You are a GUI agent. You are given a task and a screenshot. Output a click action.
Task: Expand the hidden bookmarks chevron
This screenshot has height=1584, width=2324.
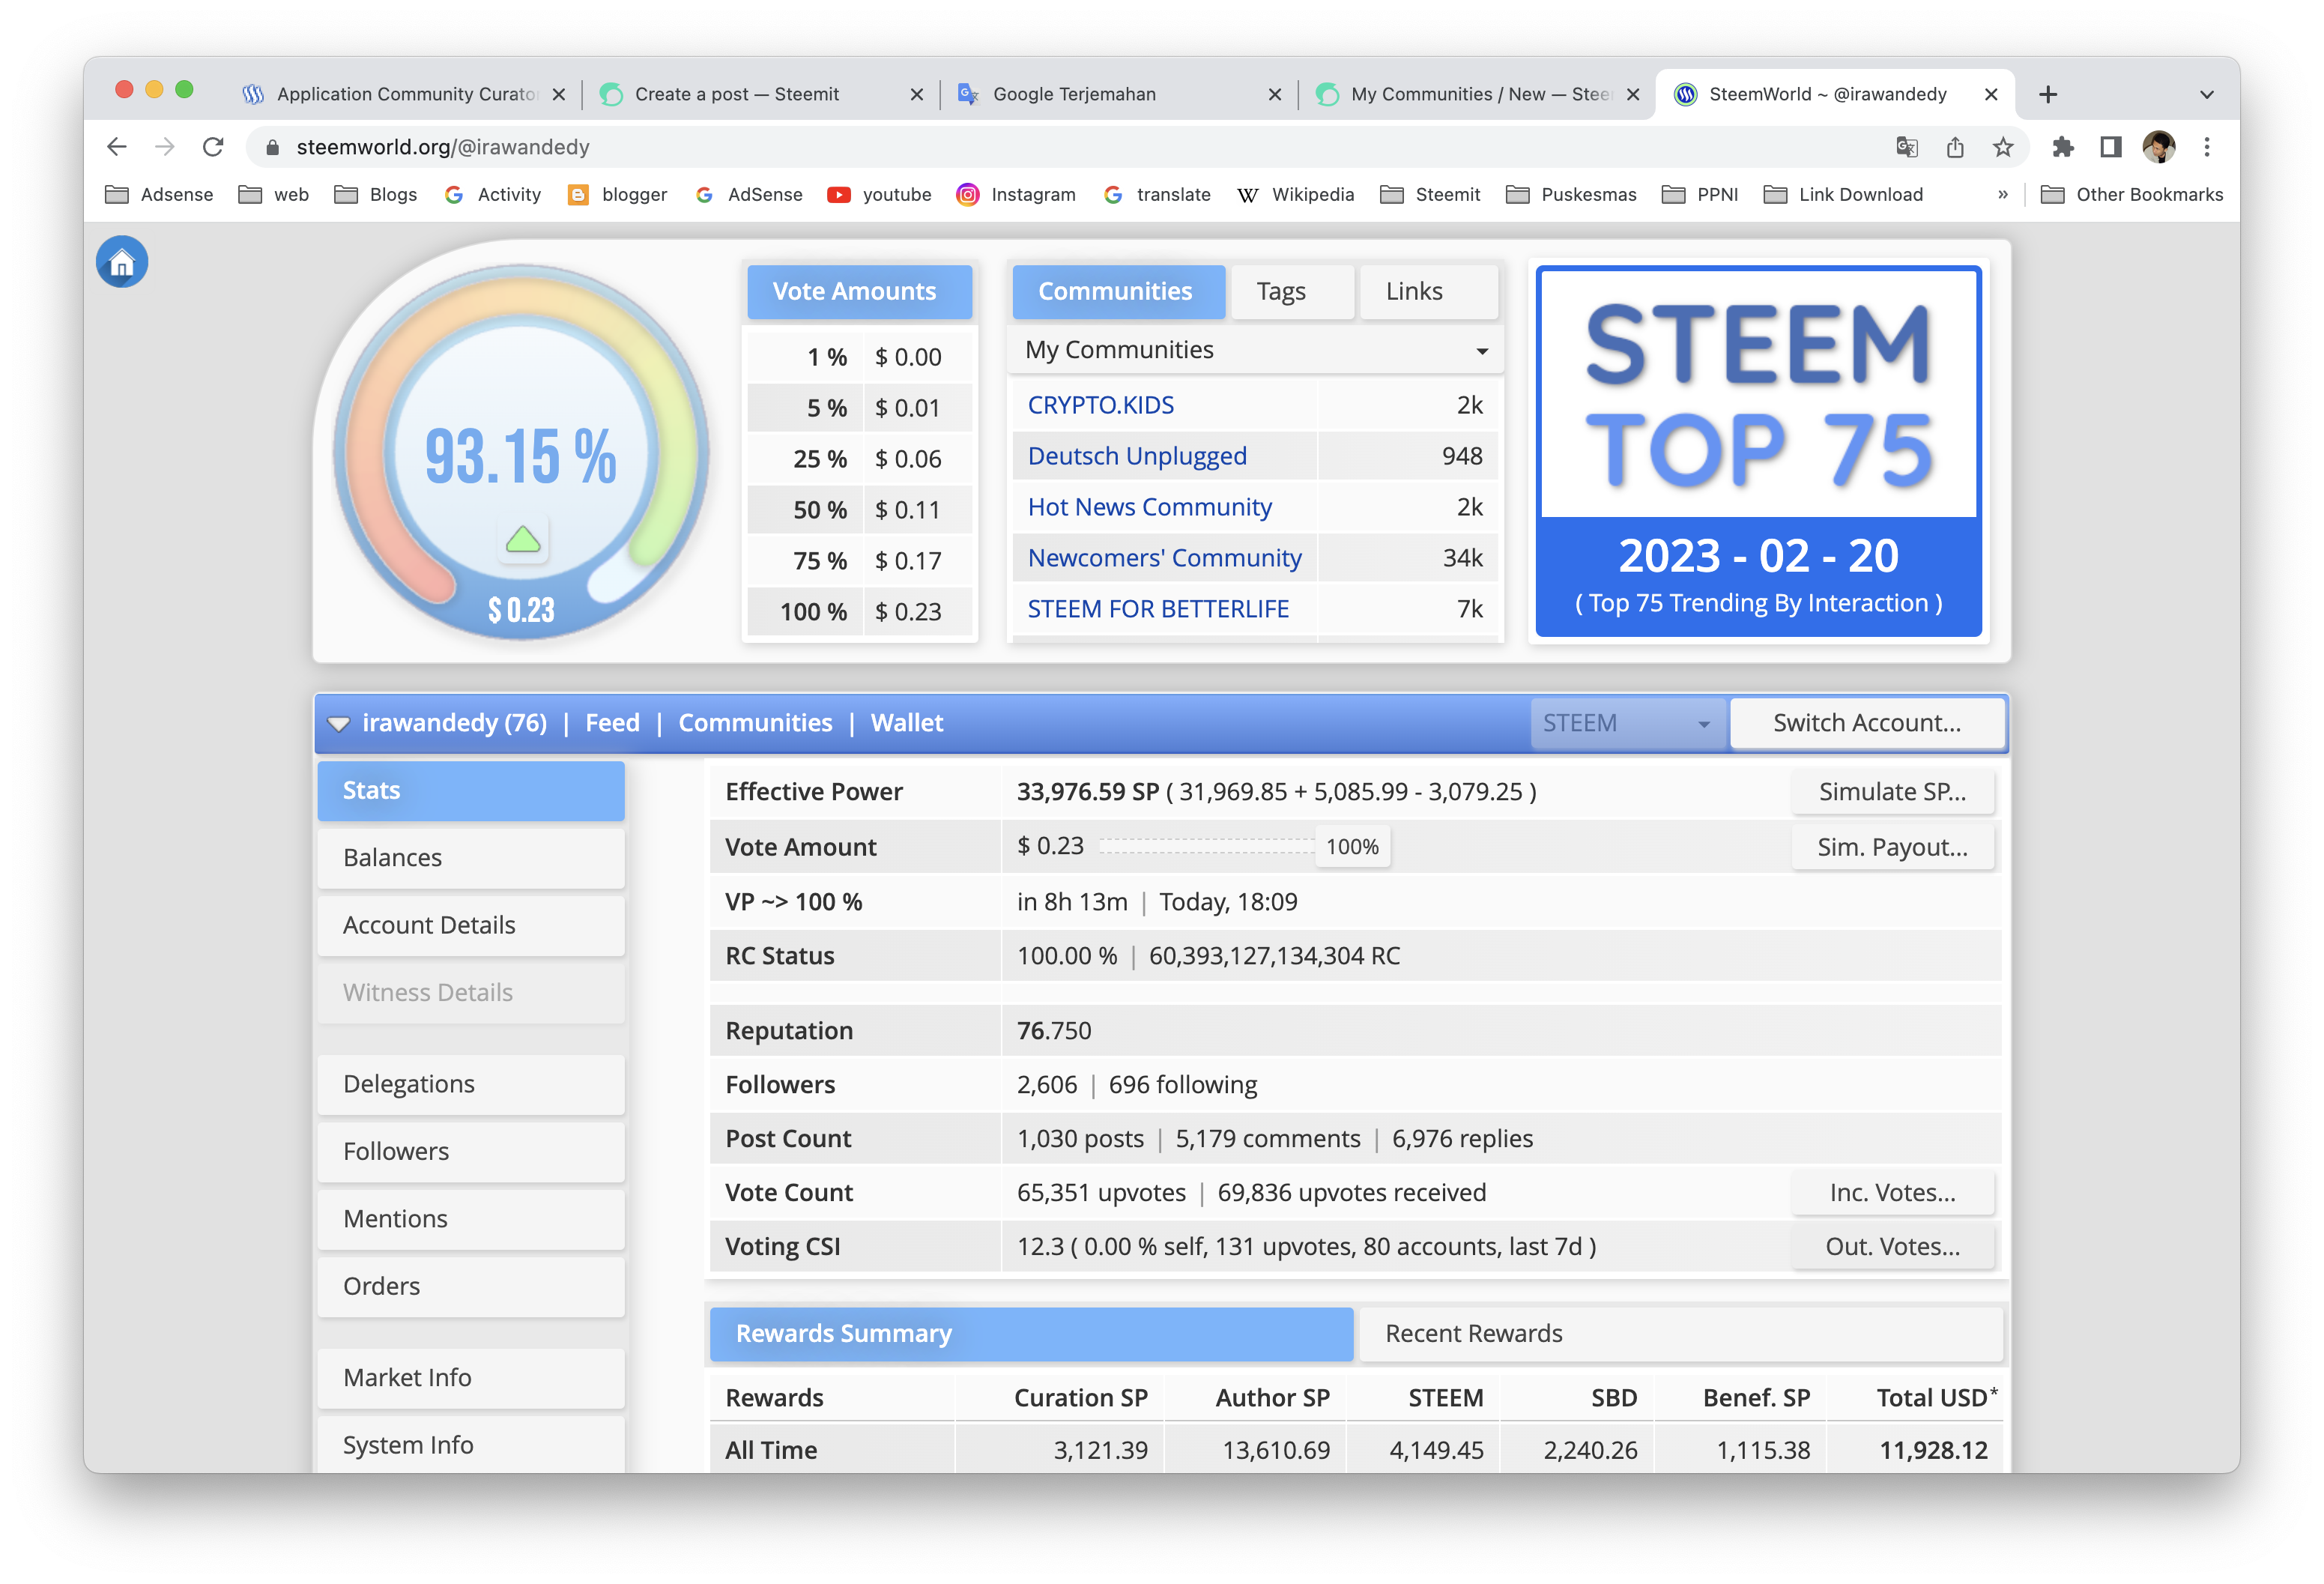(2002, 195)
